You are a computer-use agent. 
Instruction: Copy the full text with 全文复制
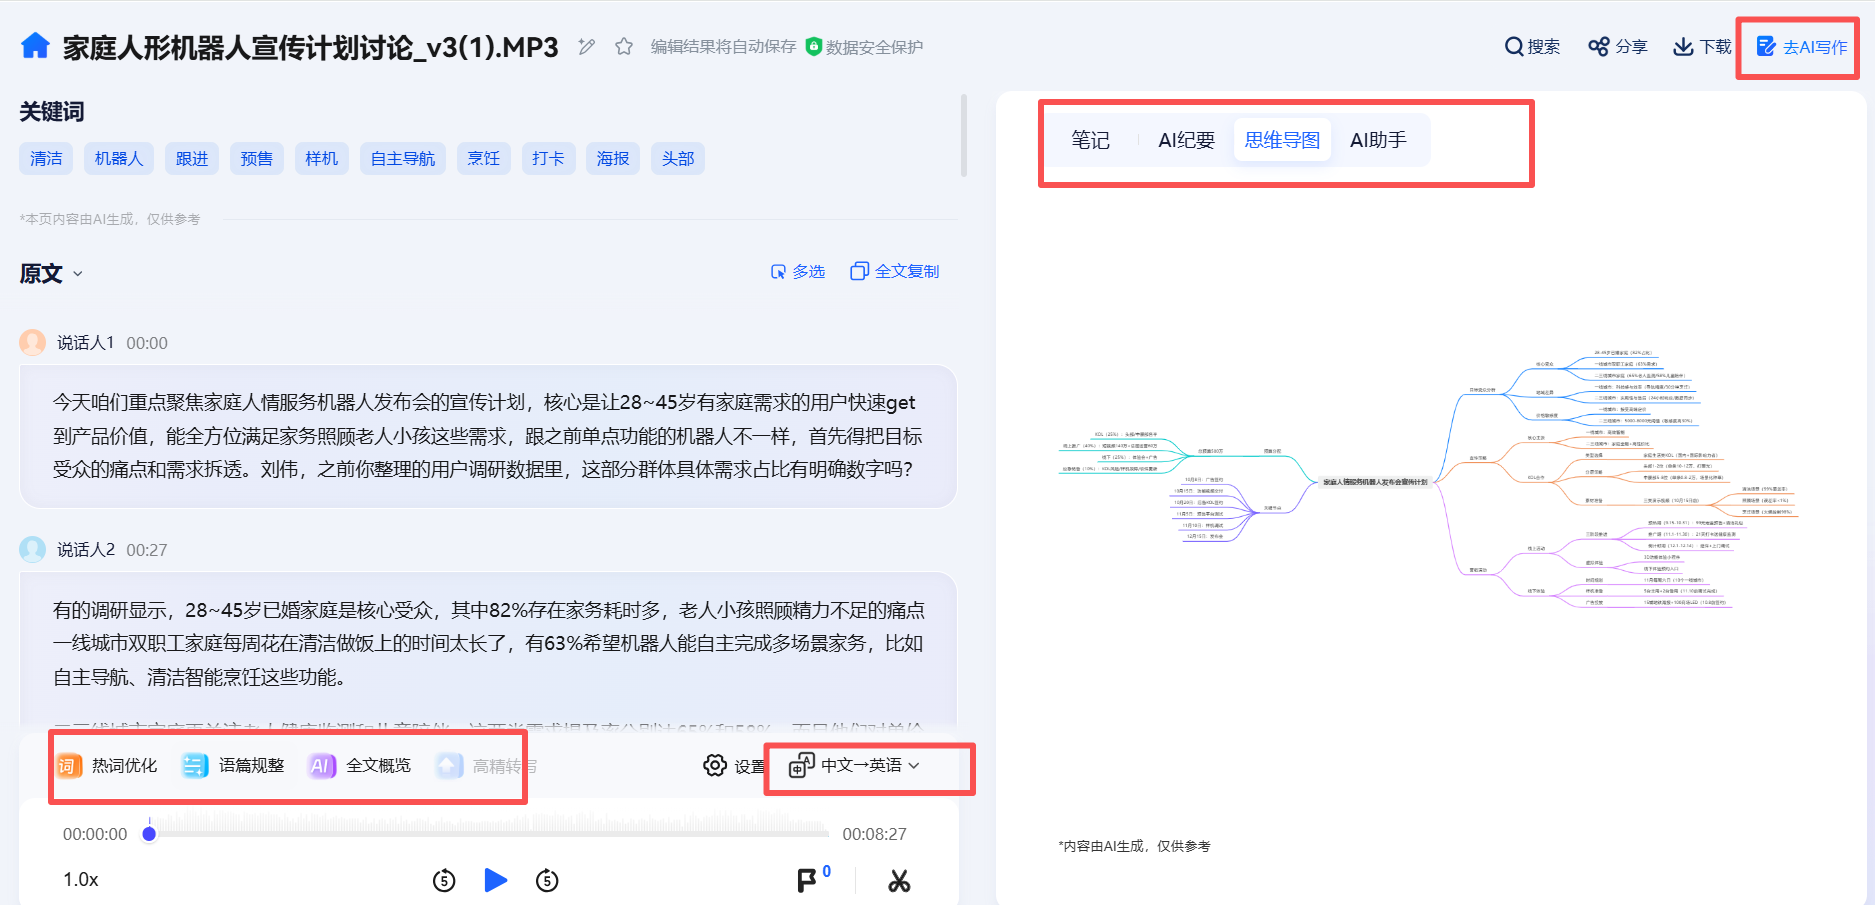(x=895, y=272)
